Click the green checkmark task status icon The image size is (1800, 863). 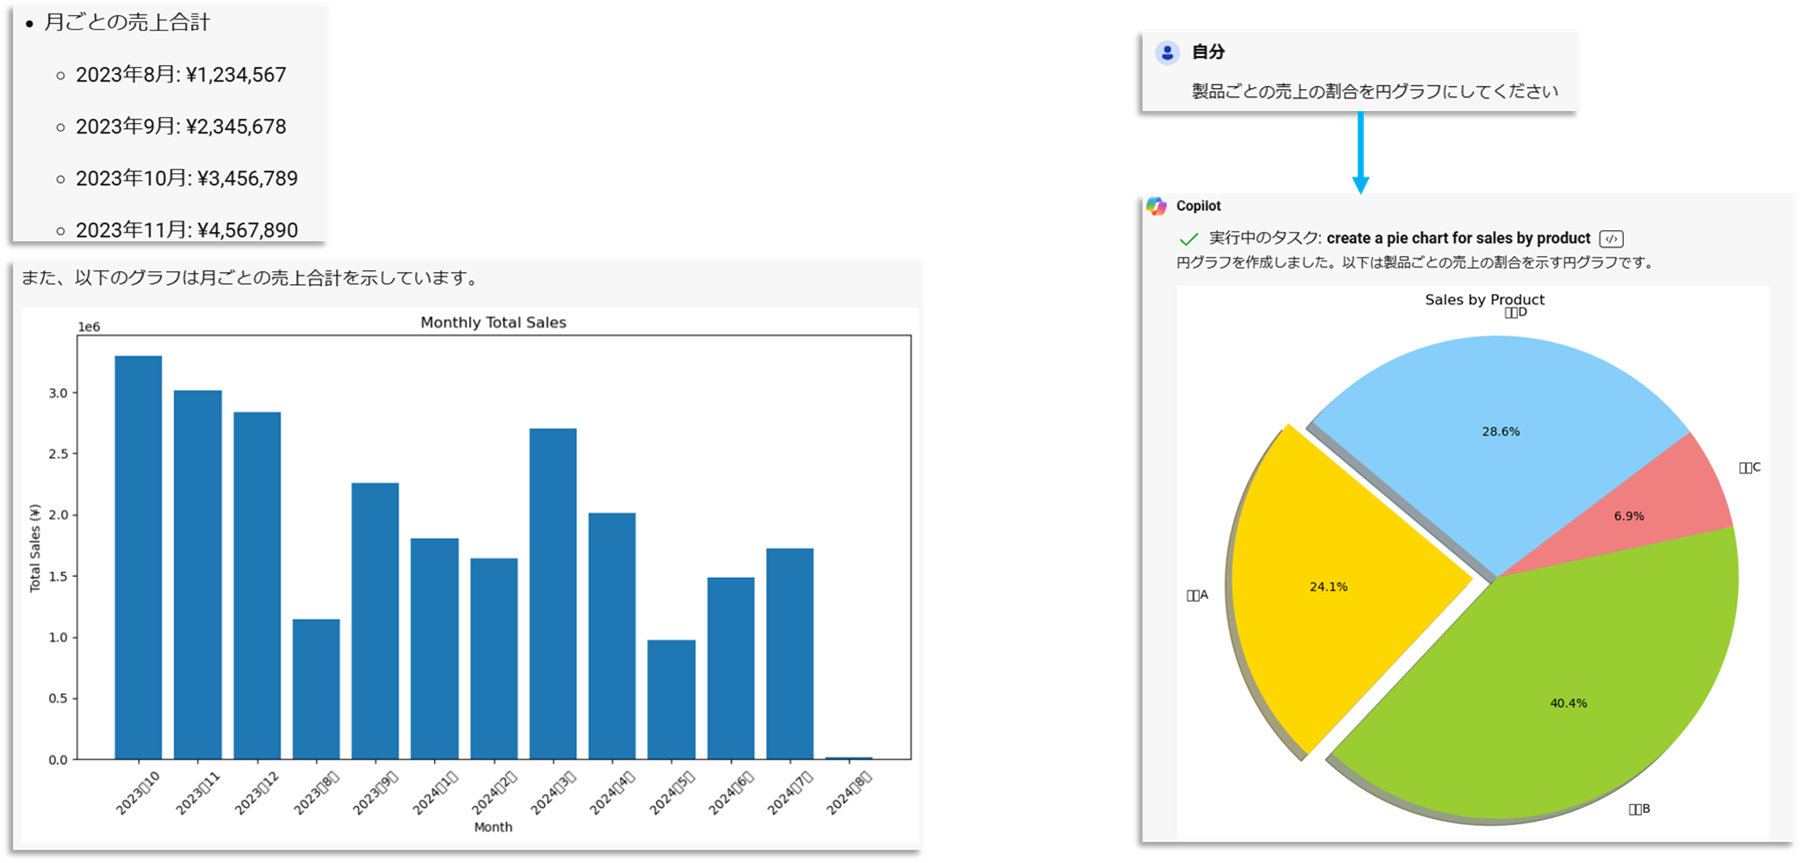pos(1189,239)
